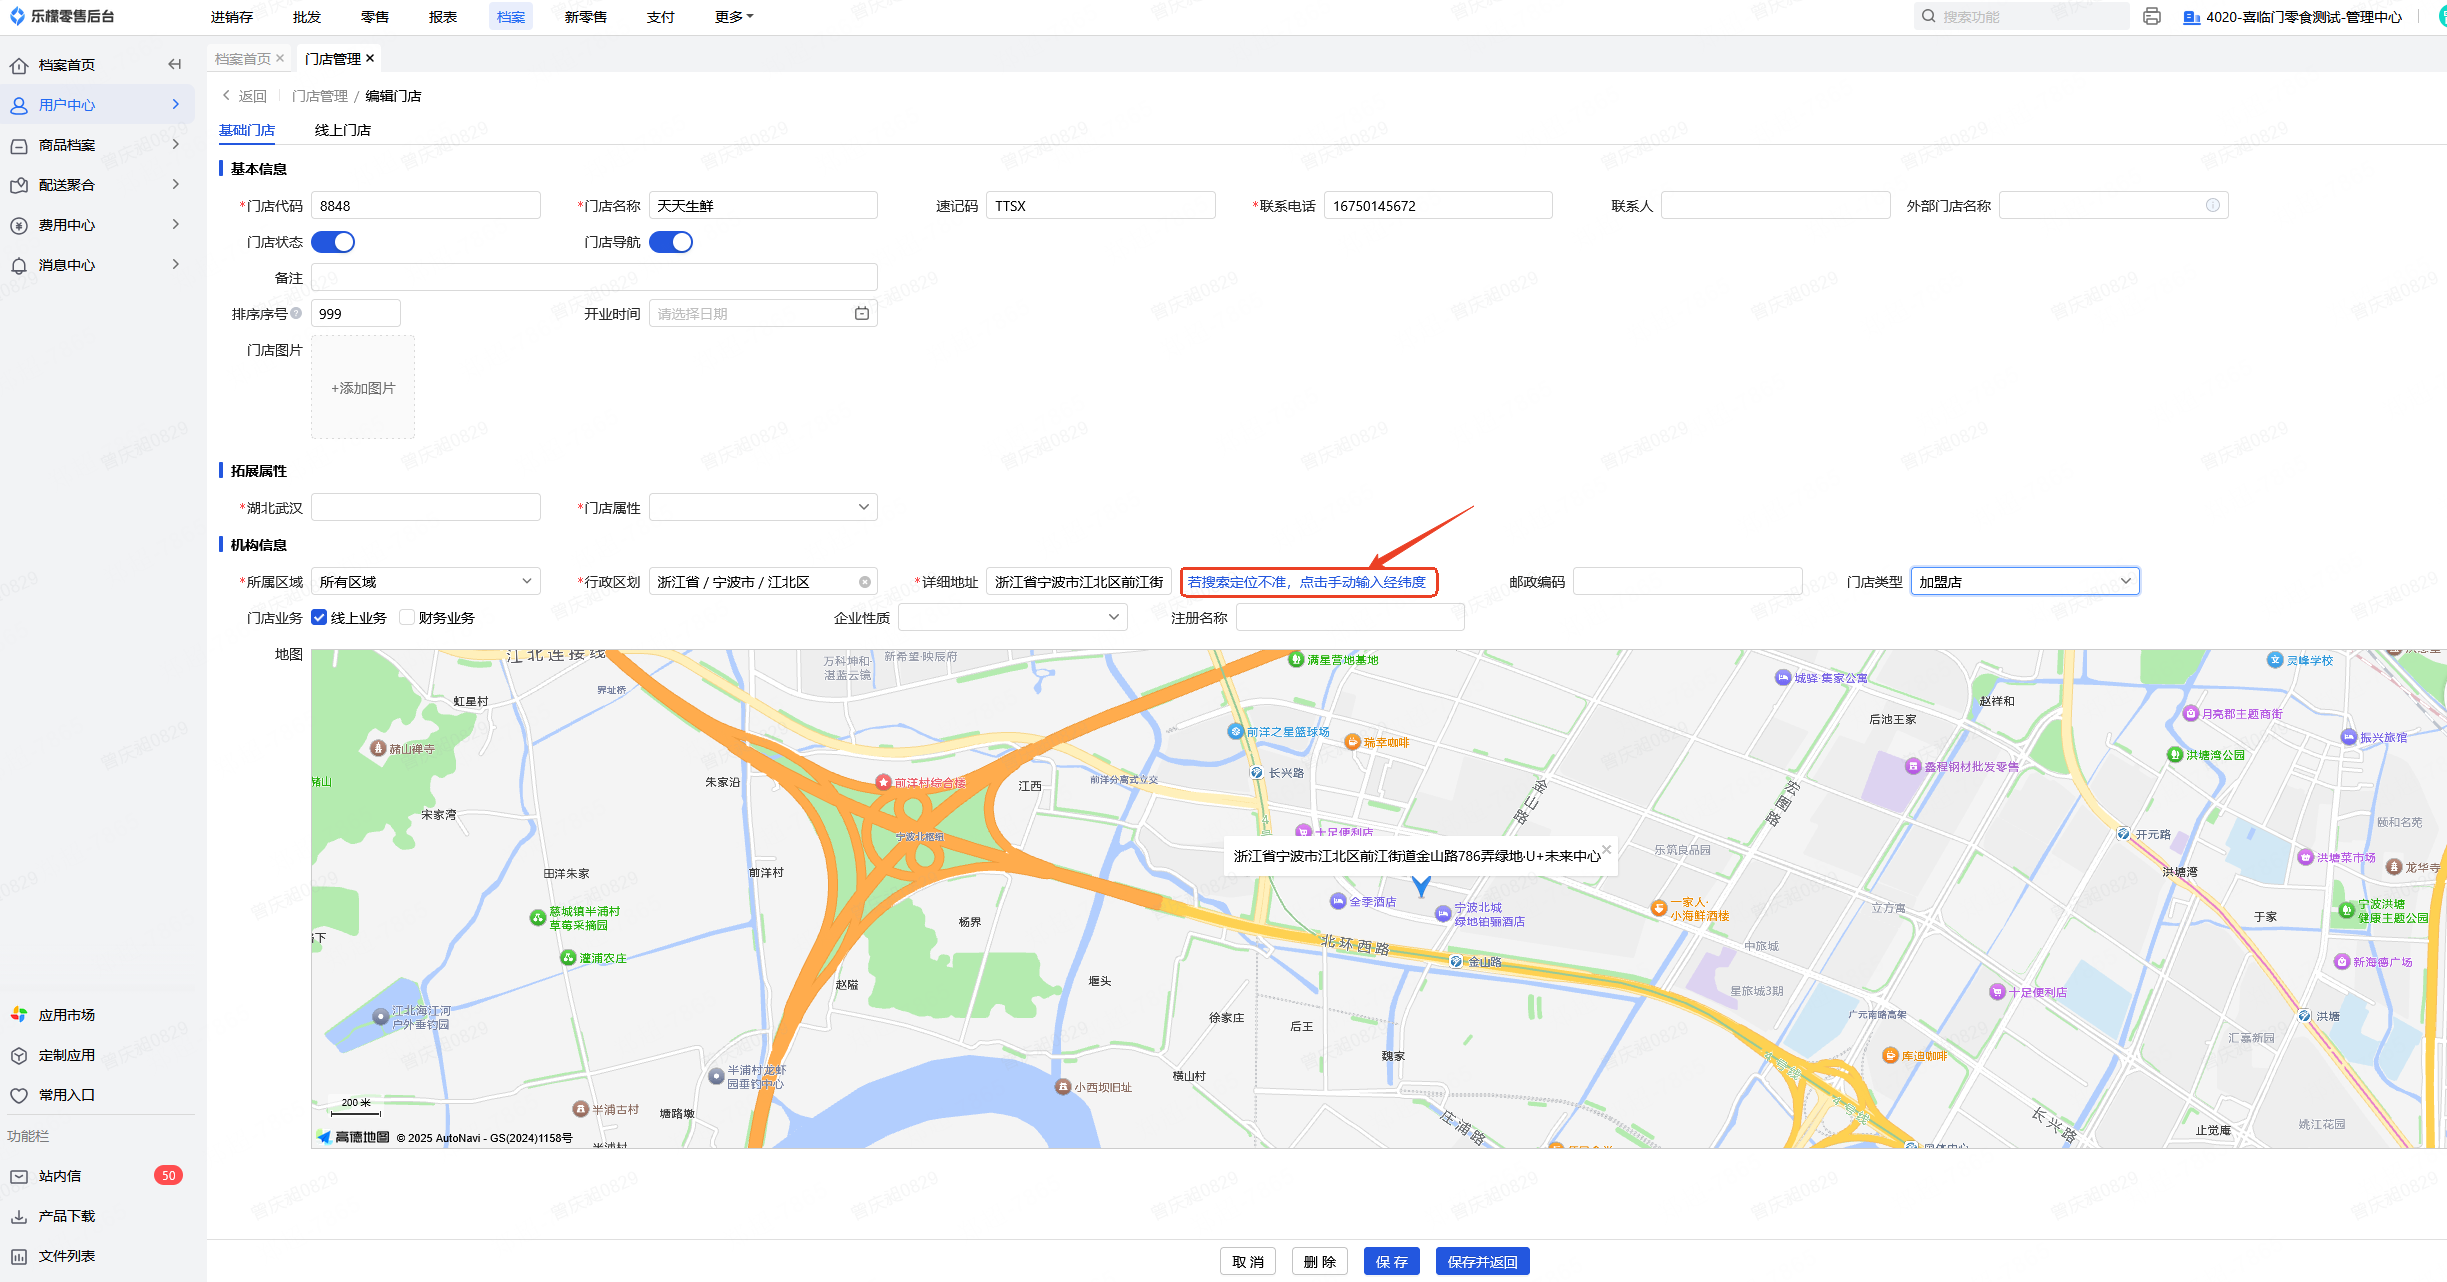The width and height of the screenshot is (2447, 1282).
Task: Click the 门店名称 input field
Action: point(763,206)
